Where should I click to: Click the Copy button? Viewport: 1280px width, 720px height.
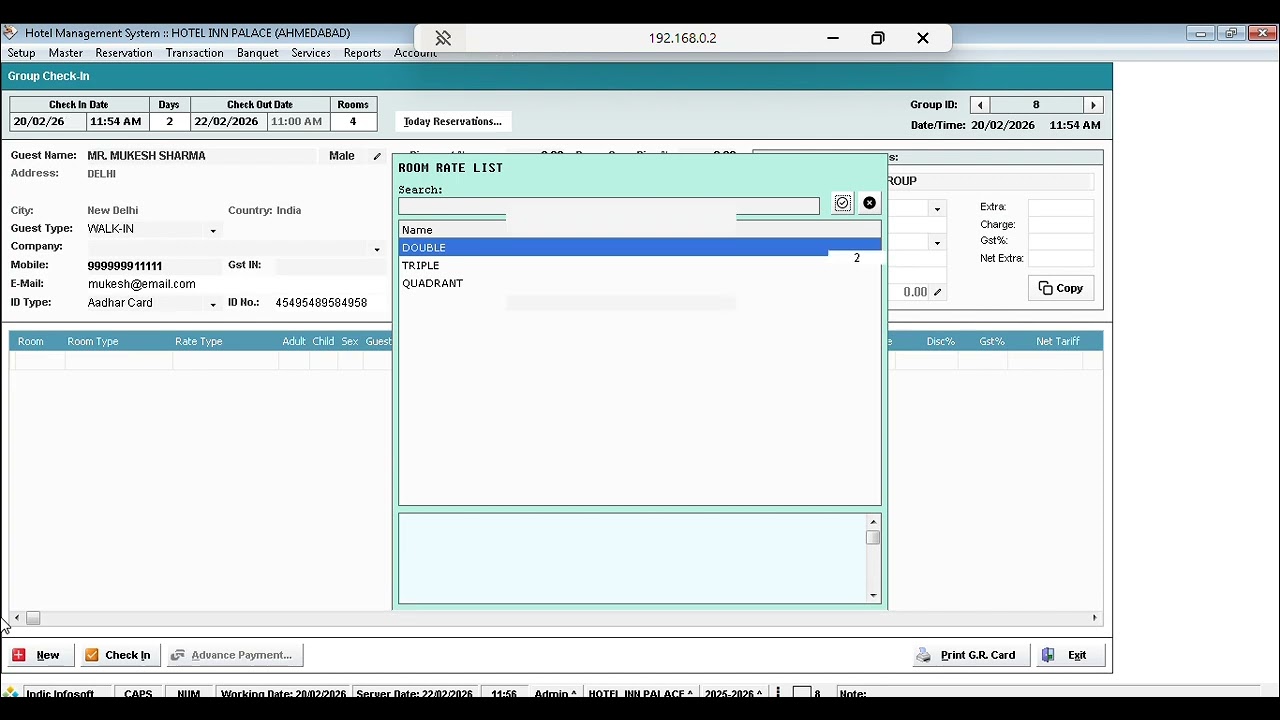(1061, 288)
